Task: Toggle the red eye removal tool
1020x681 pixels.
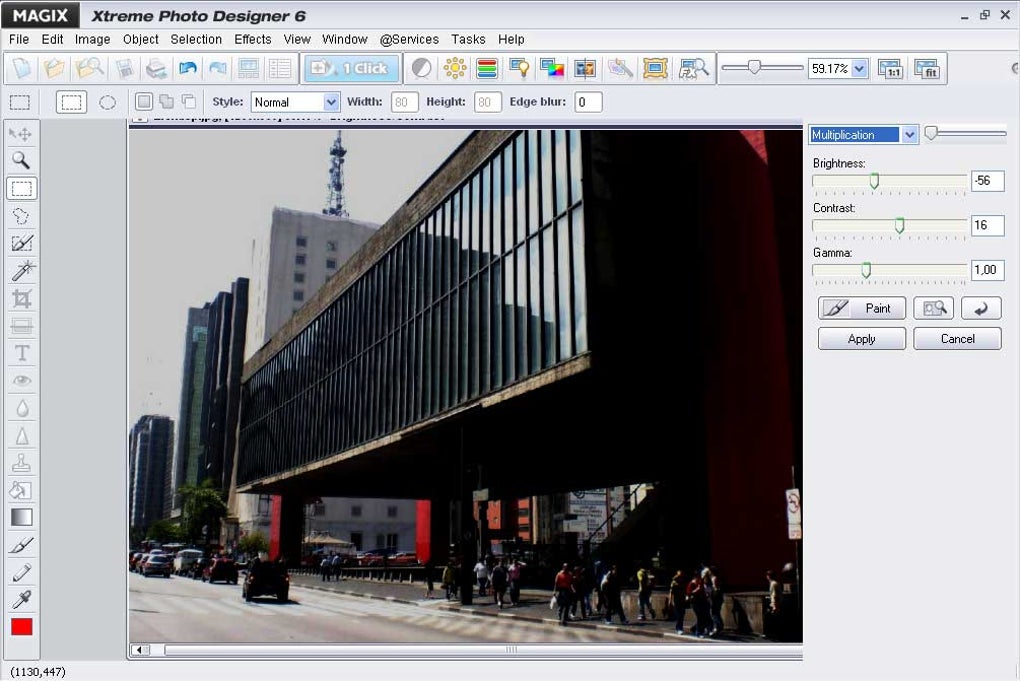Action: 21,379
